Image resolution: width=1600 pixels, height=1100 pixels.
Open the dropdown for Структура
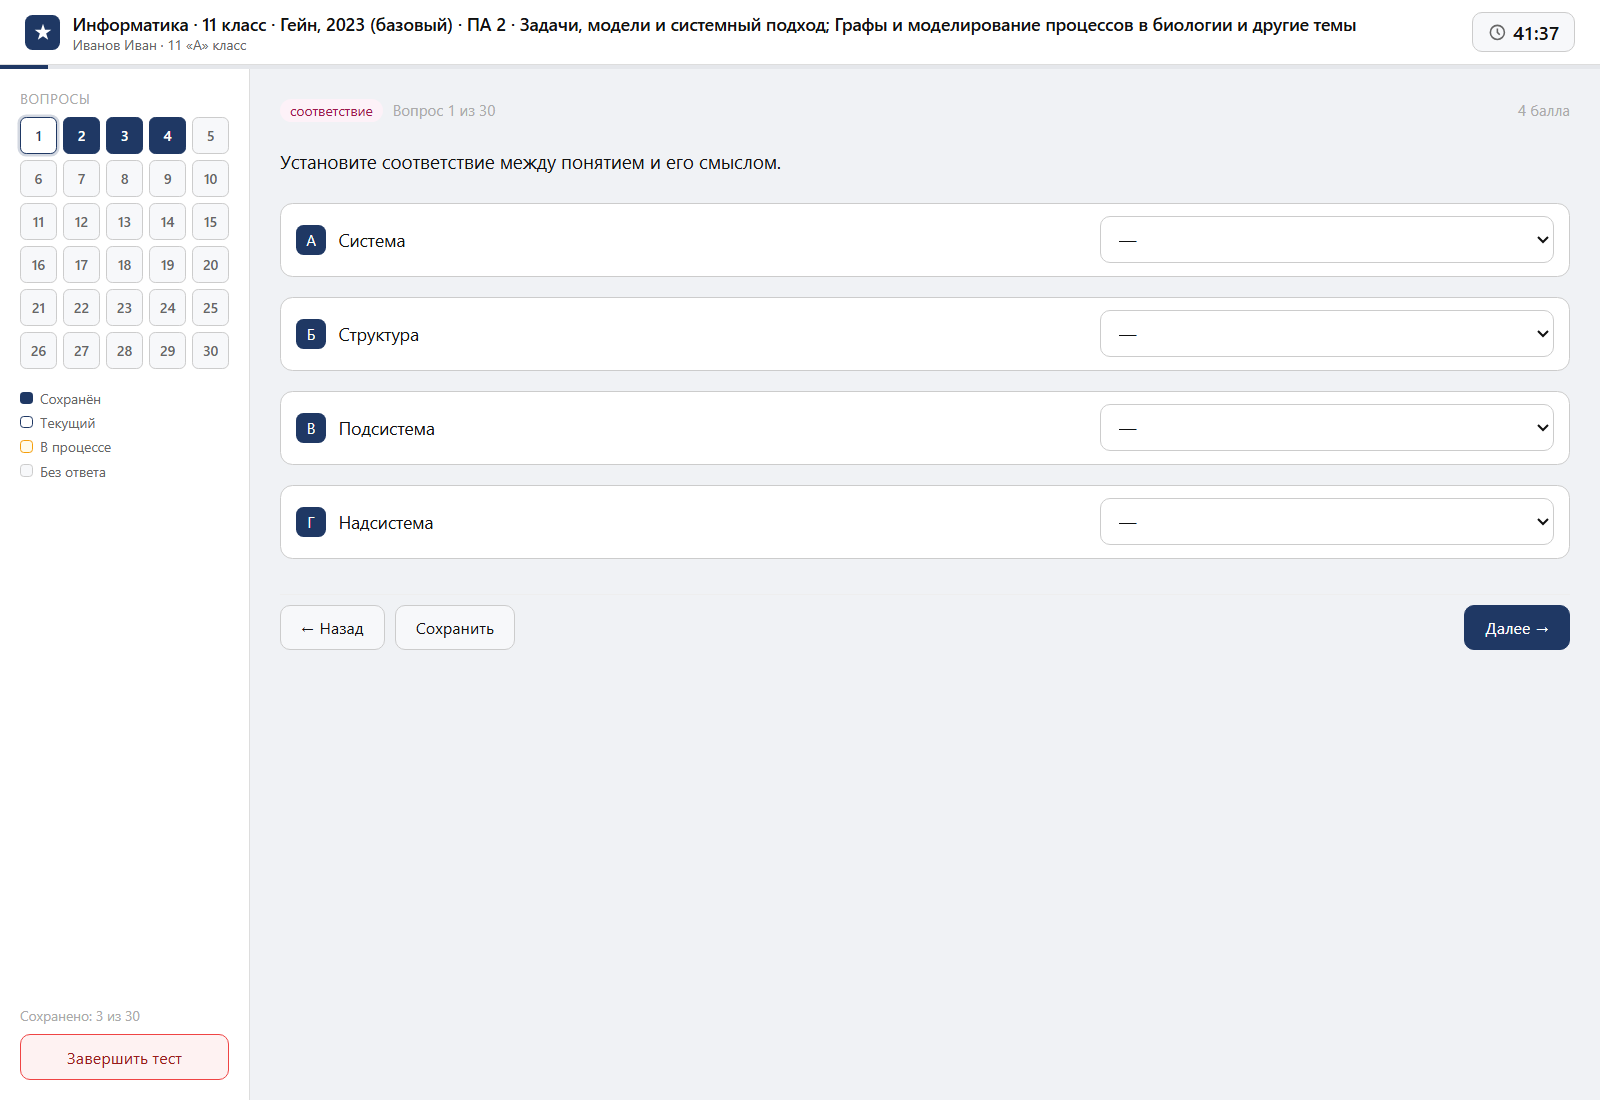(x=1326, y=334)
